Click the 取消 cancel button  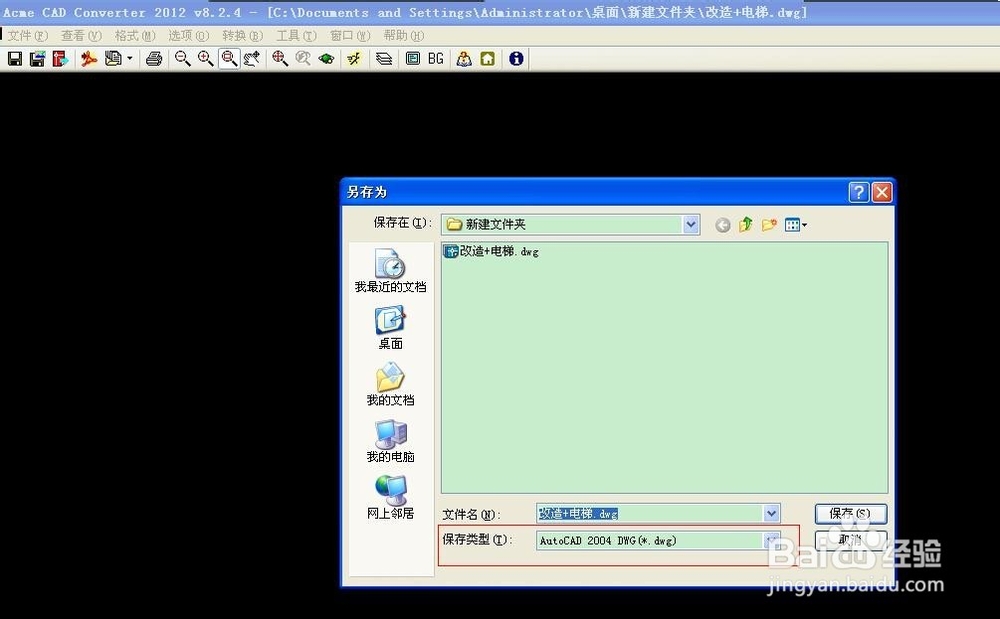(851, 540)
